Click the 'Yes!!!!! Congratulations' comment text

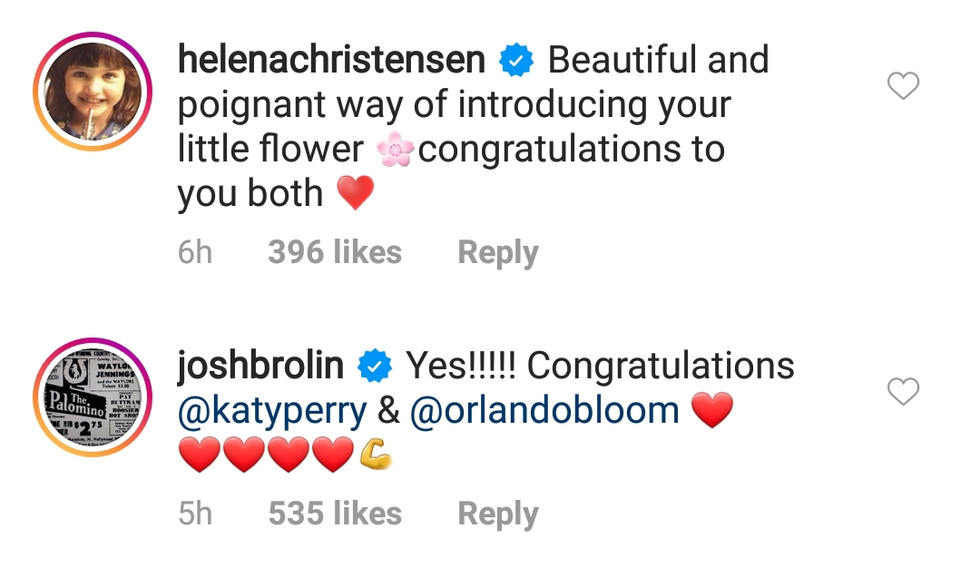click(600, 367)
